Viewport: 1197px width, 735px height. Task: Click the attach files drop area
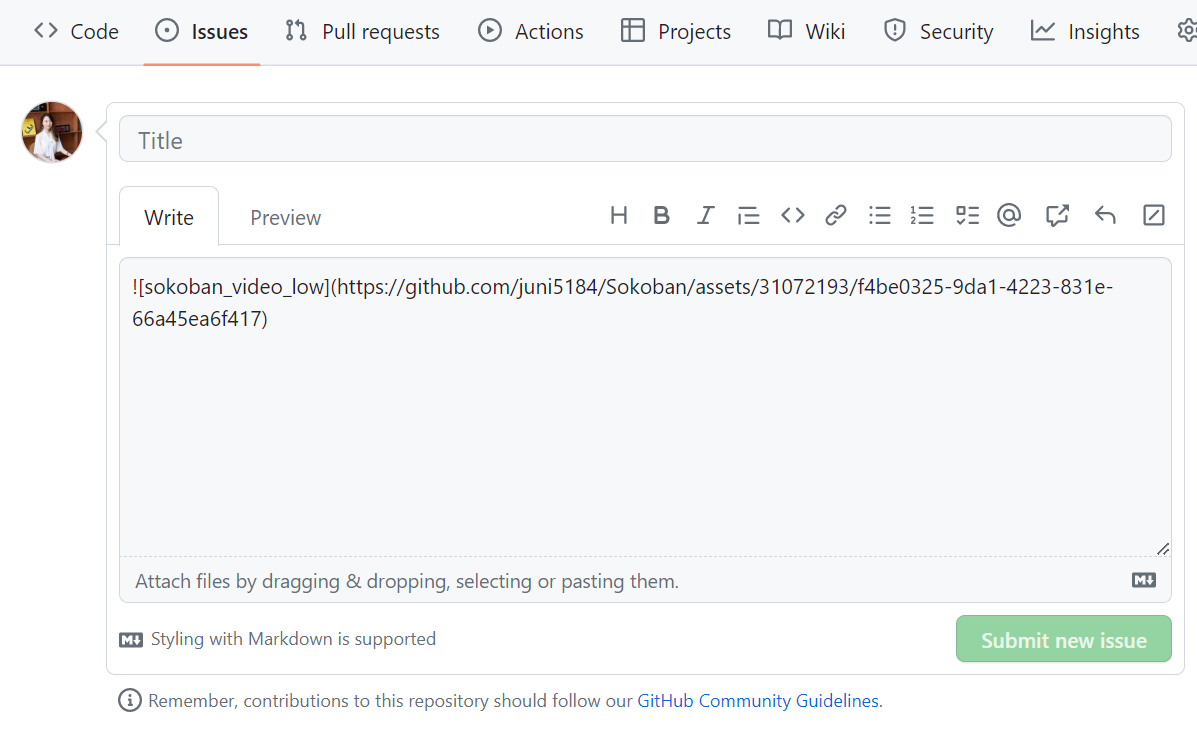click(645, 580)
